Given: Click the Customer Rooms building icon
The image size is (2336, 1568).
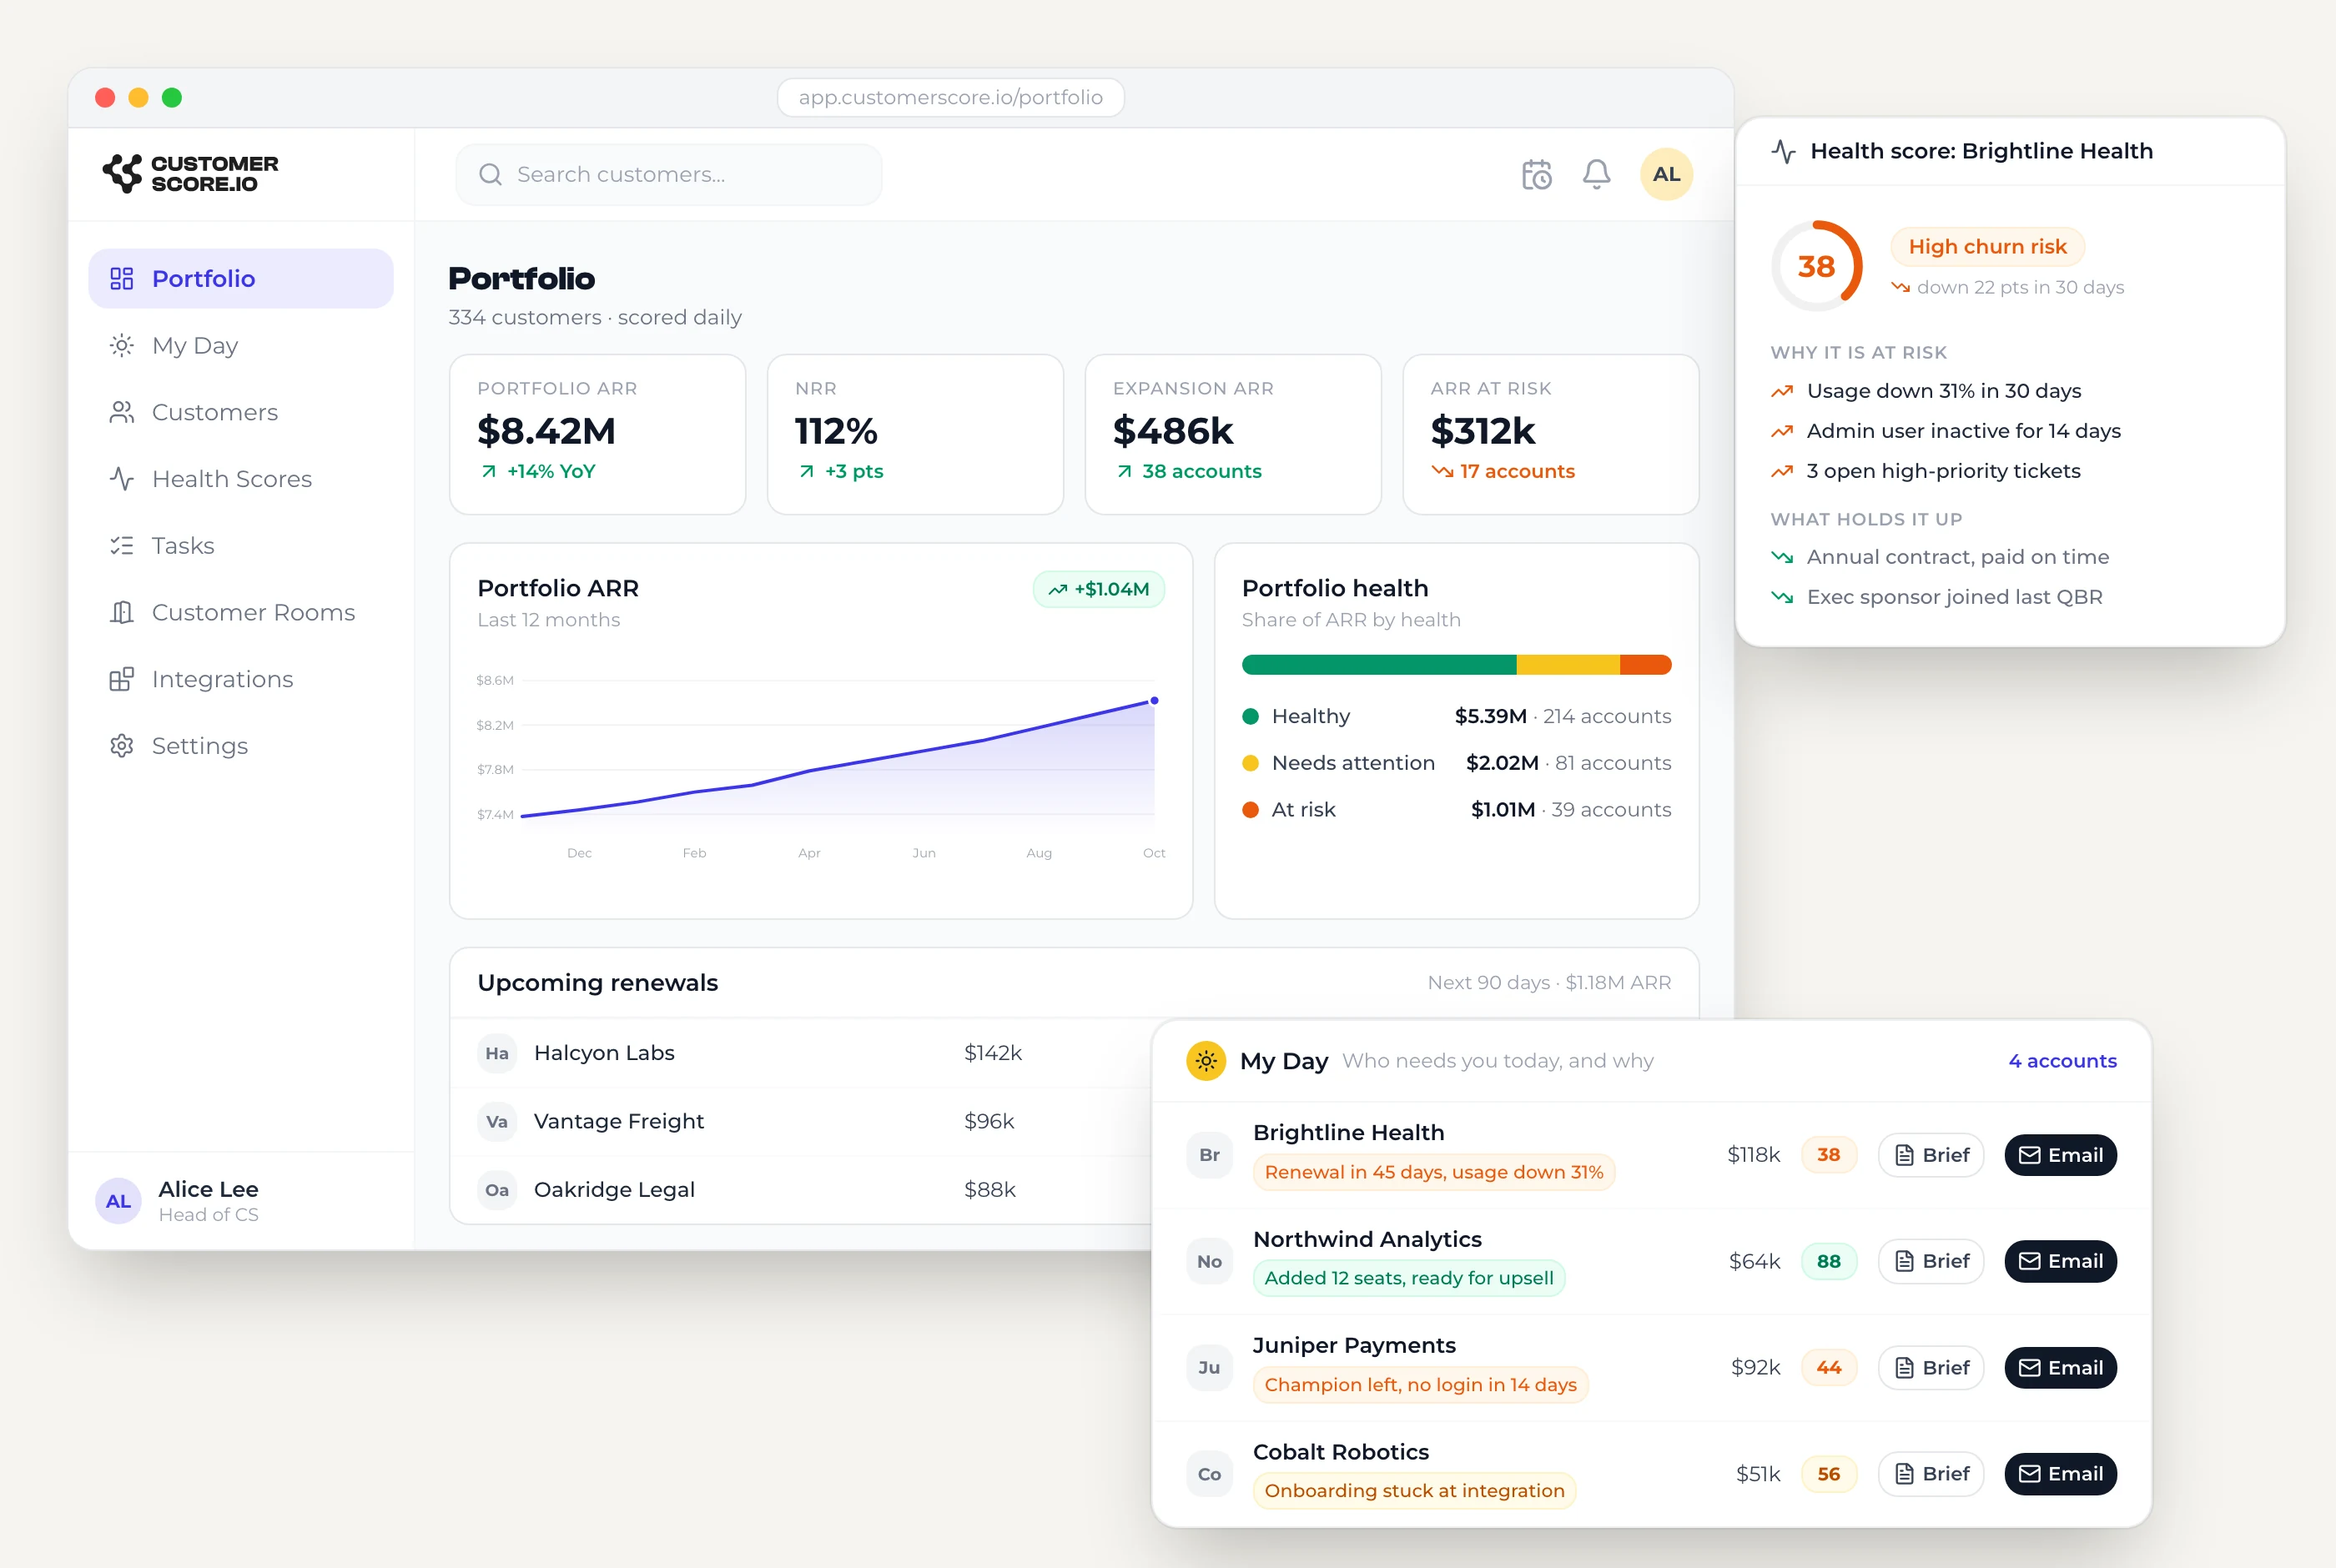Looking at the screenshot, I should [122, 612].
